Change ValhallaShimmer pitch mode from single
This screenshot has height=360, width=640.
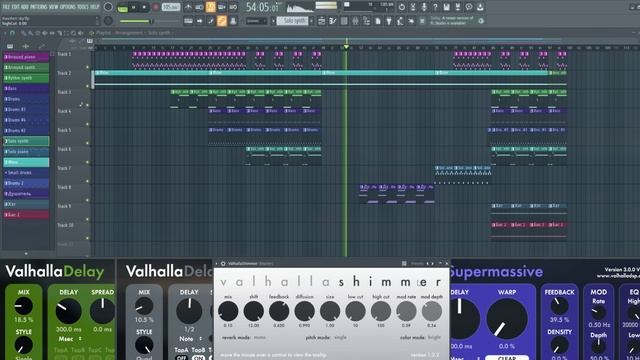point(340,338)
